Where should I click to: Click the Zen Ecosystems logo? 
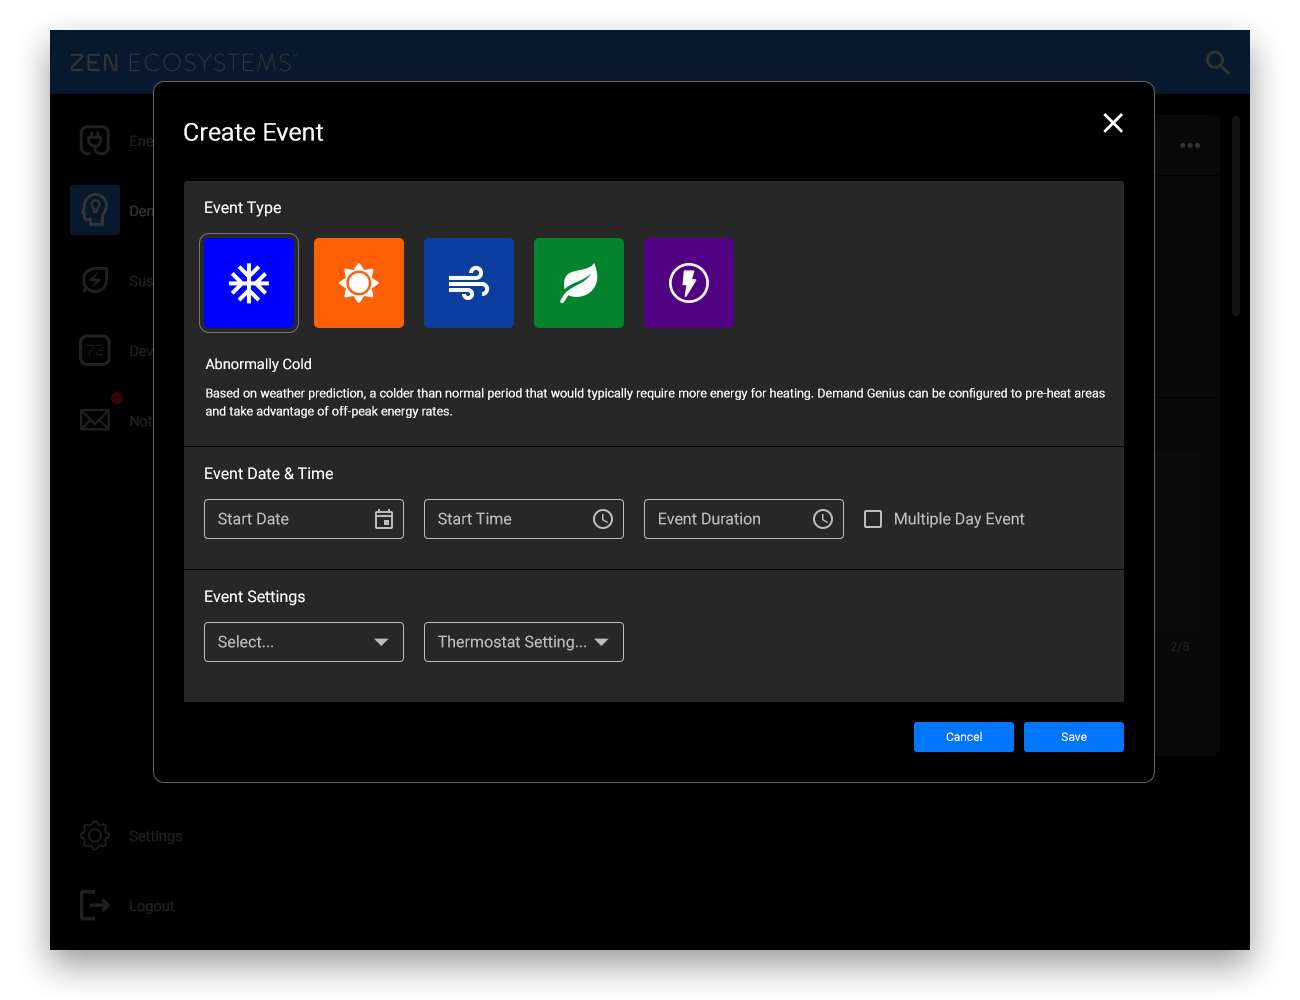(183, 63)
